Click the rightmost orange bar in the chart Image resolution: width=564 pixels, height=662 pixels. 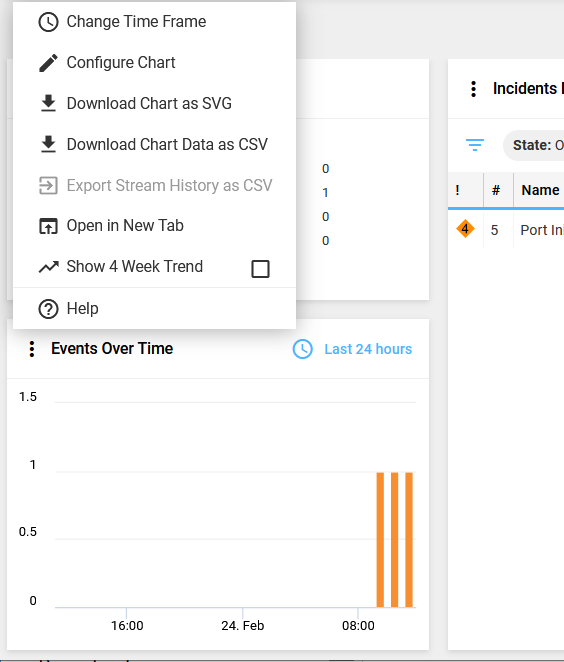click(x=409, y=540)
